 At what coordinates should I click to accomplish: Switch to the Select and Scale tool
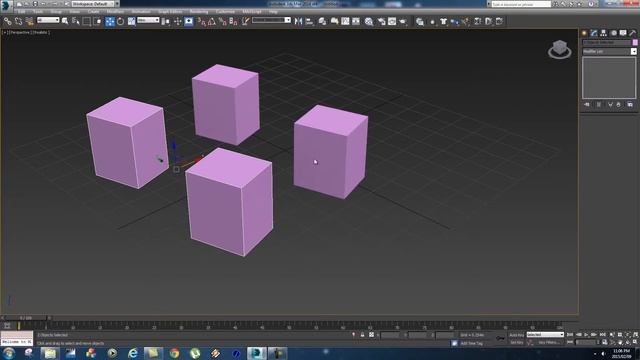131,21
